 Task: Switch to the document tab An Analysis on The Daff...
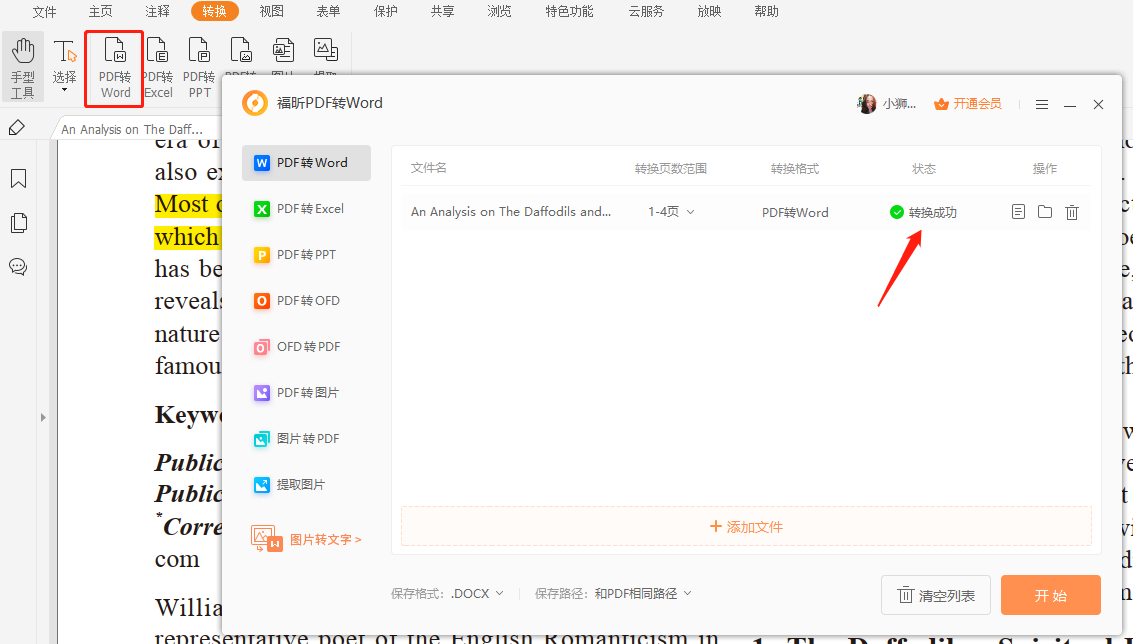[132, 129]
